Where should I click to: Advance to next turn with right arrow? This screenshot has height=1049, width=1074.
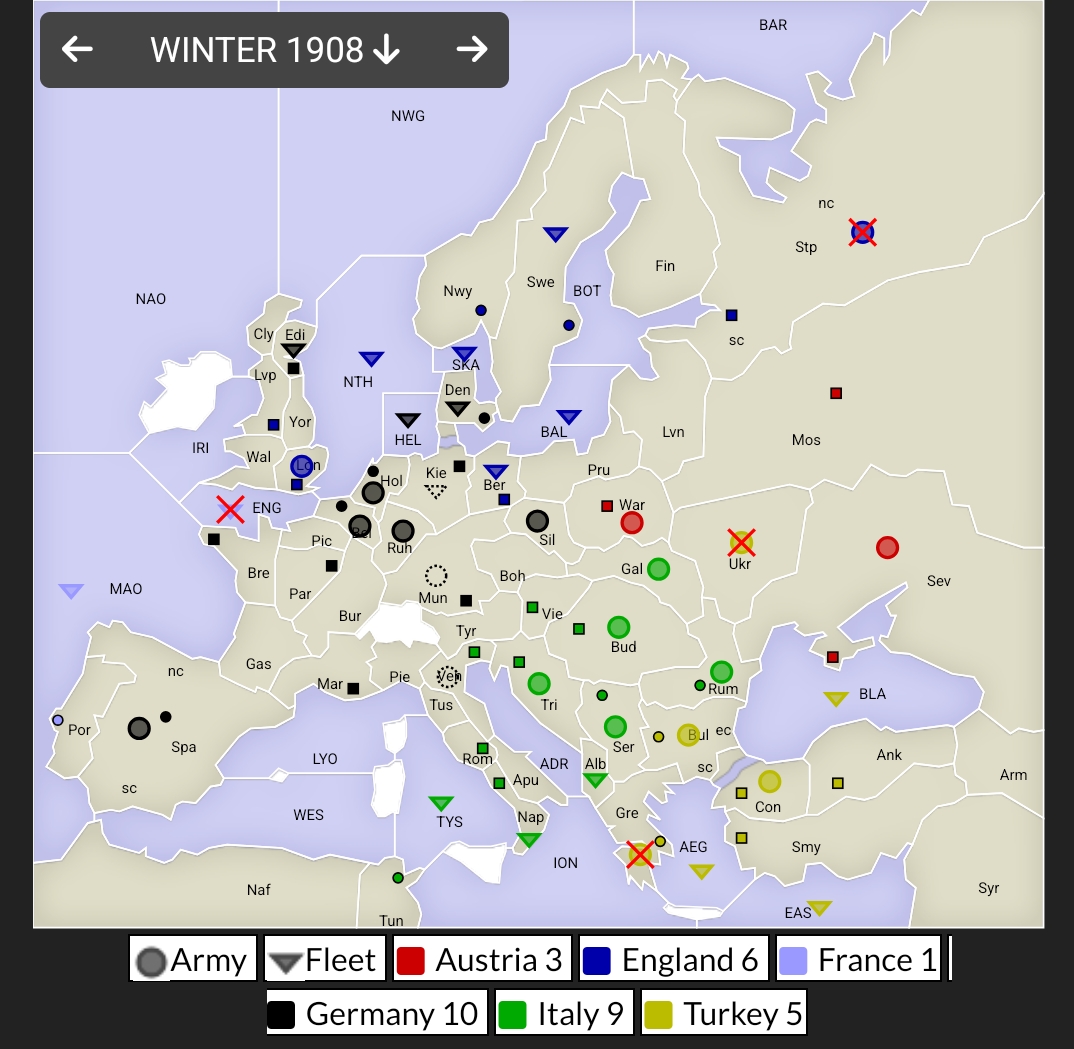(x=471, y=49)
